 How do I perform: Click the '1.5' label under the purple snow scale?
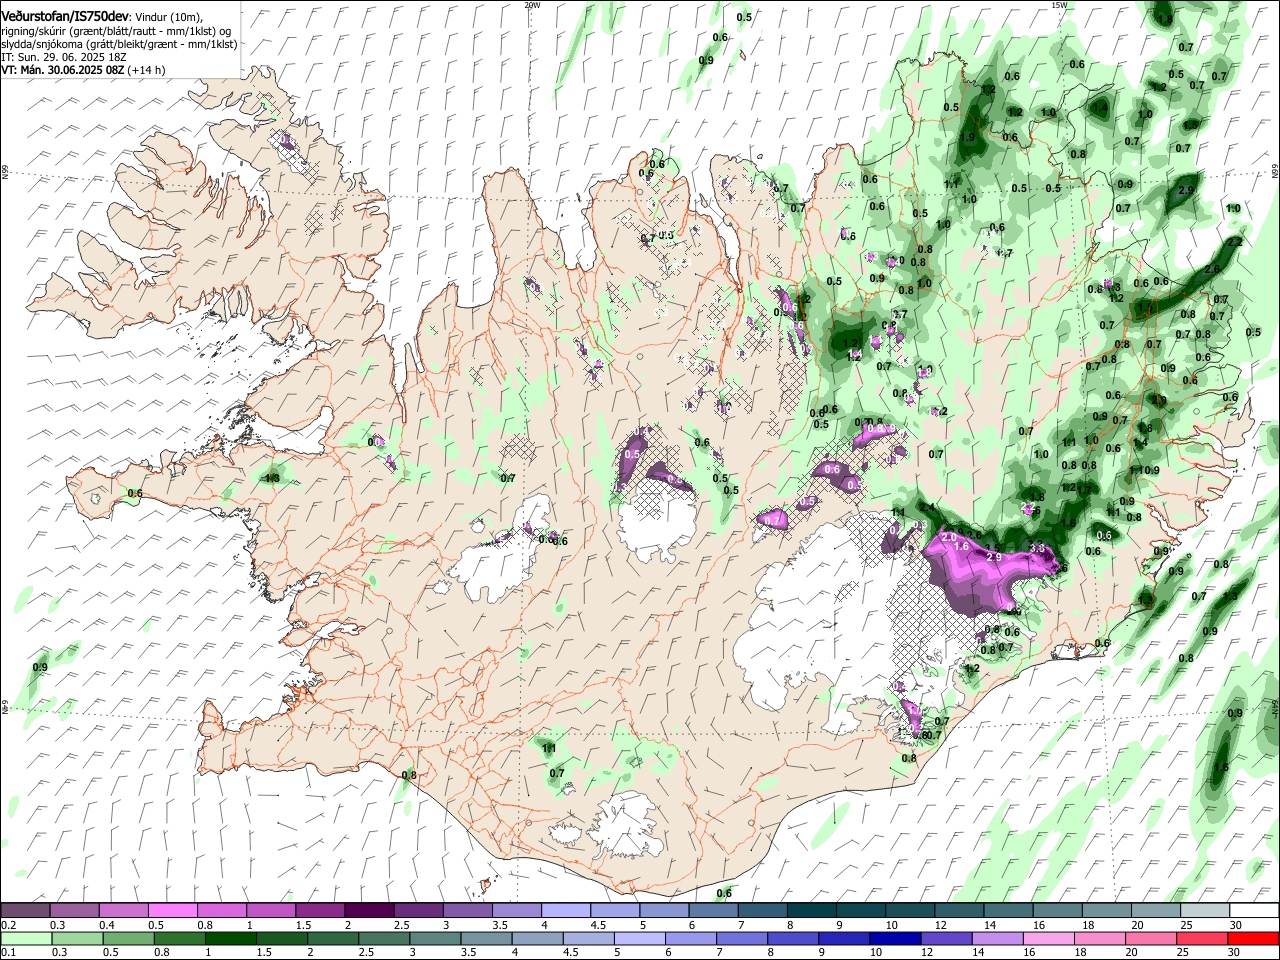click(x=303, y=925)
